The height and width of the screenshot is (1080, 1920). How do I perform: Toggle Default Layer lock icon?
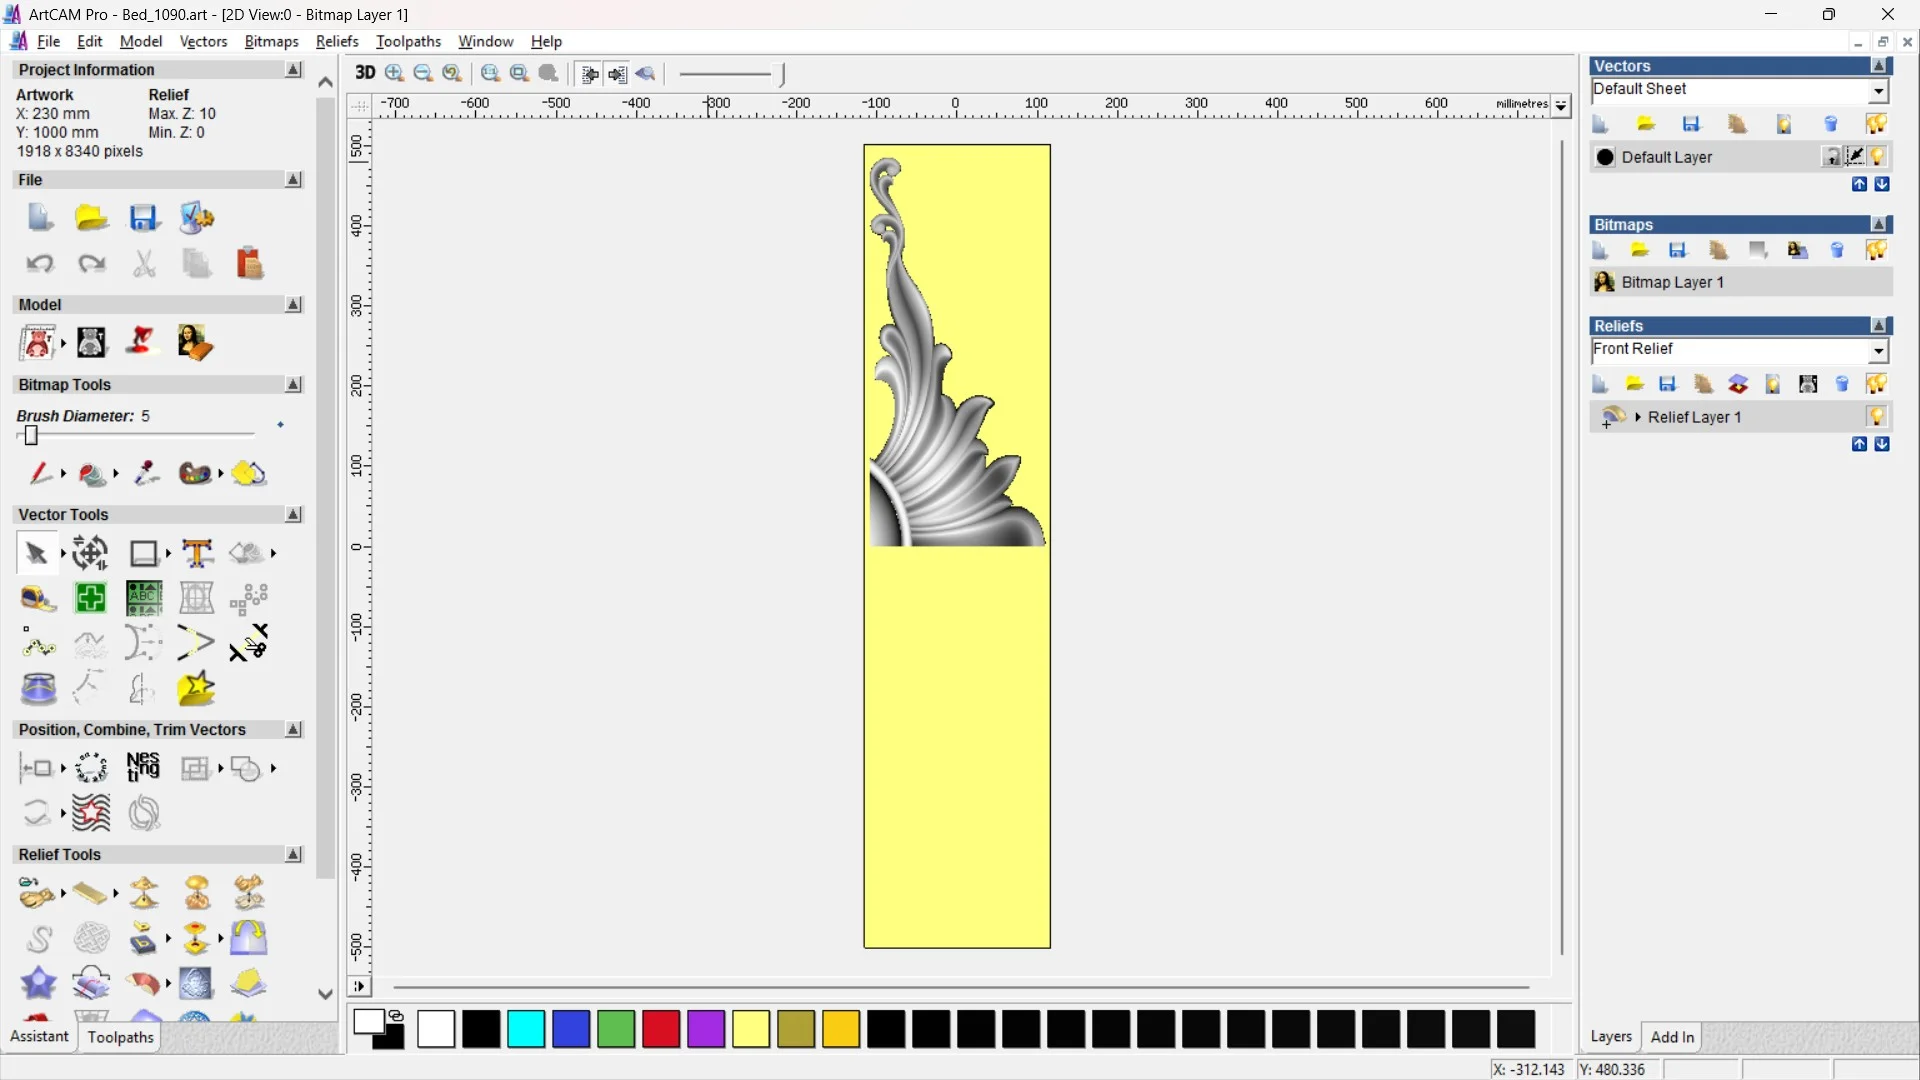(x=1831, y=157)
